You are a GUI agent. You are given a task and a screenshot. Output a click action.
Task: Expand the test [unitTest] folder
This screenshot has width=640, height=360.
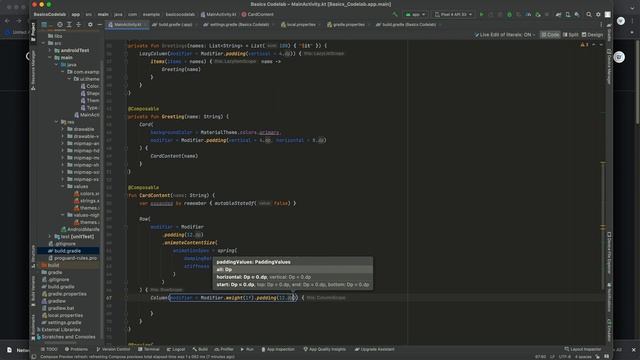50,236
